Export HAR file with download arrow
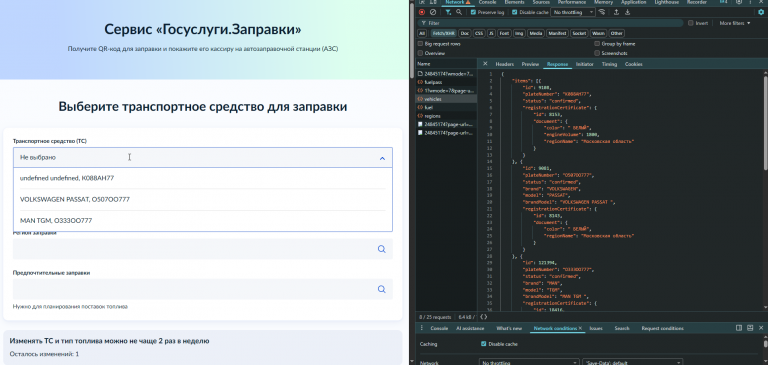Screen dimensions: 768x365 [x=627, y=12]
